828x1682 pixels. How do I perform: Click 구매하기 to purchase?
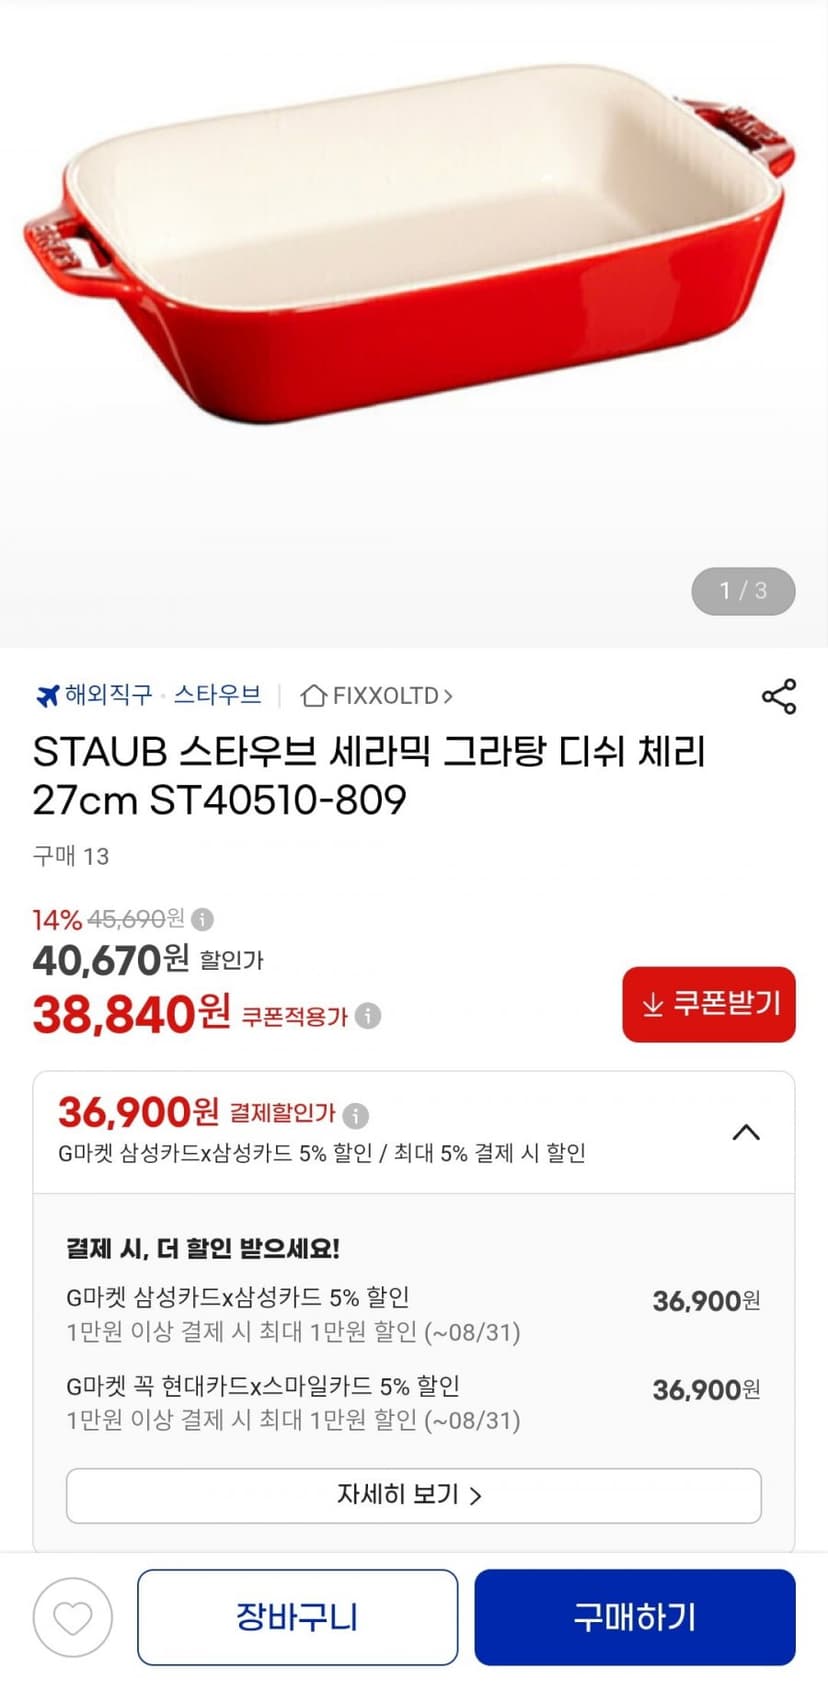pos(635,1617)
